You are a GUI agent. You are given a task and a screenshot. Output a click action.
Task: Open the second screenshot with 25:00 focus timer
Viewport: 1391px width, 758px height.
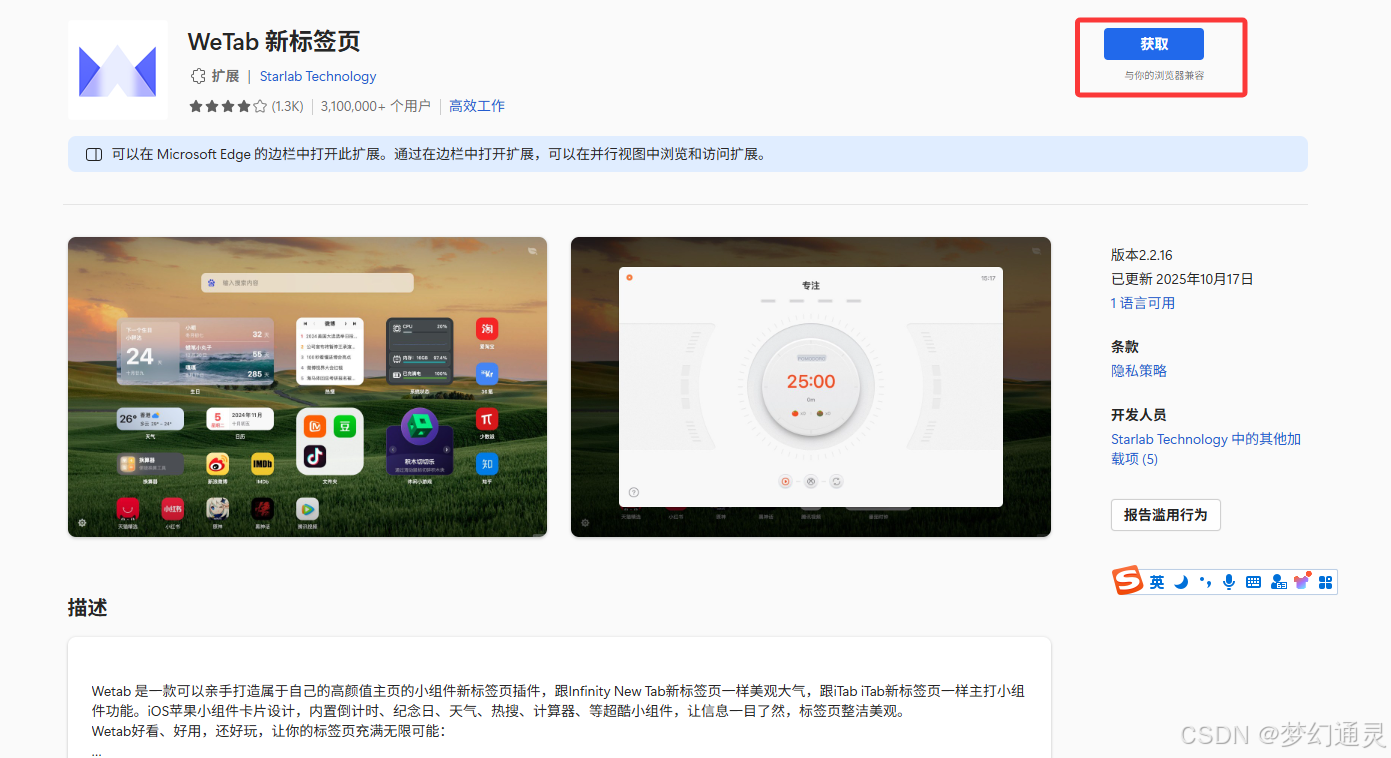tap(811, 387)
